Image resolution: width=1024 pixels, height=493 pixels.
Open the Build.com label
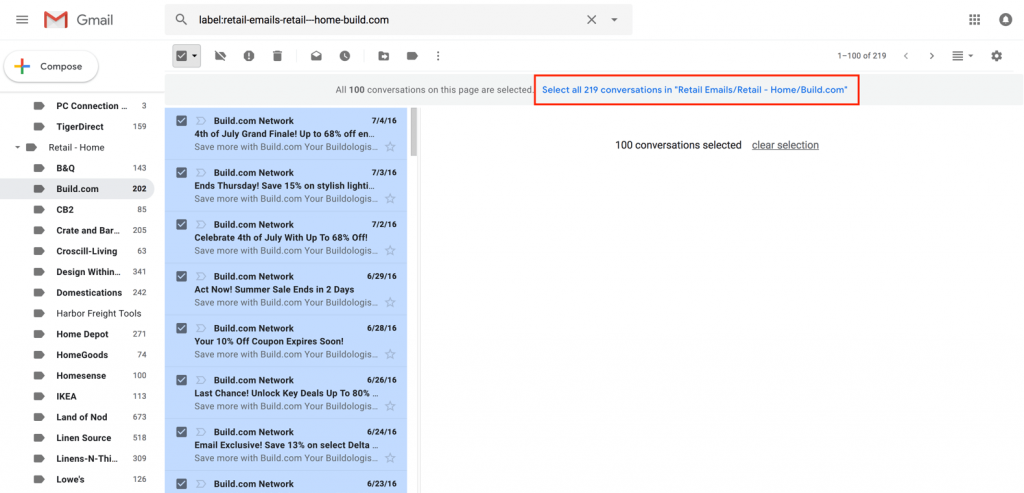(77, 189)
